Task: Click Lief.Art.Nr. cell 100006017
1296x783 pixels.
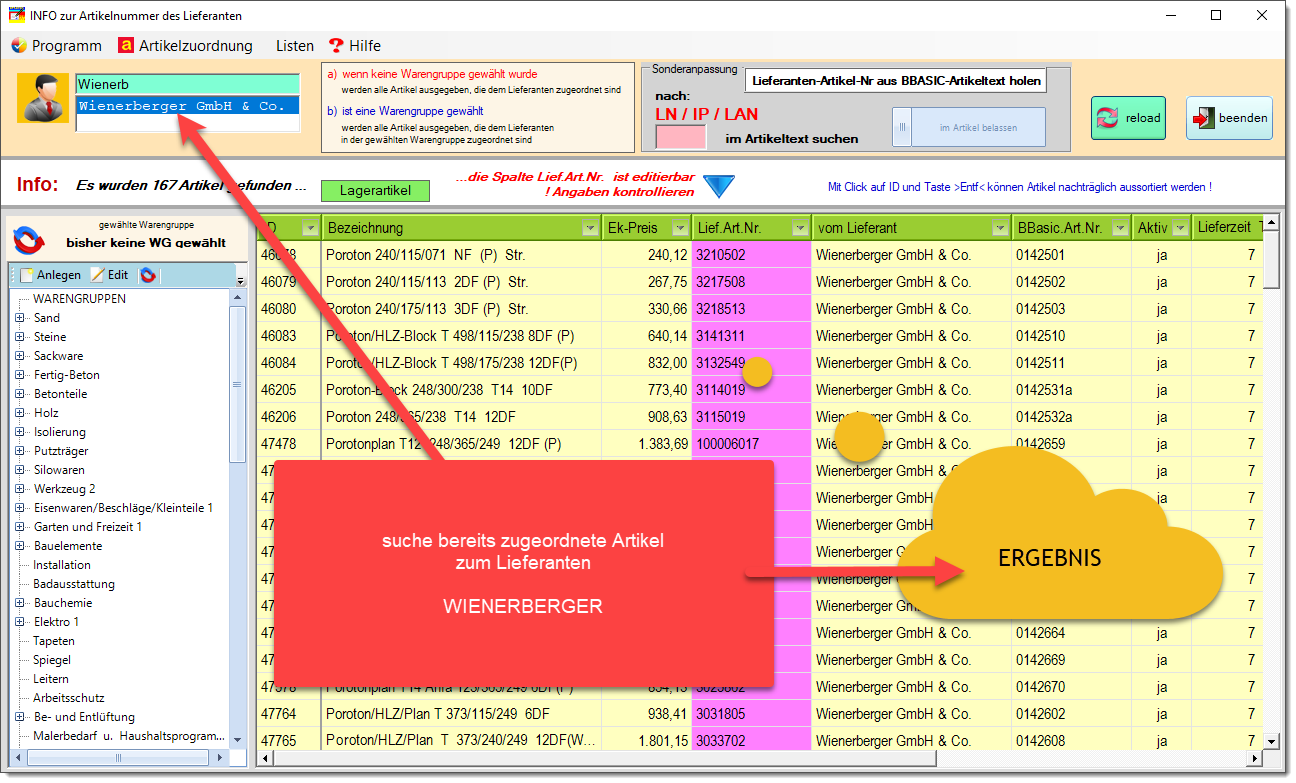Action: pos(751,444)
